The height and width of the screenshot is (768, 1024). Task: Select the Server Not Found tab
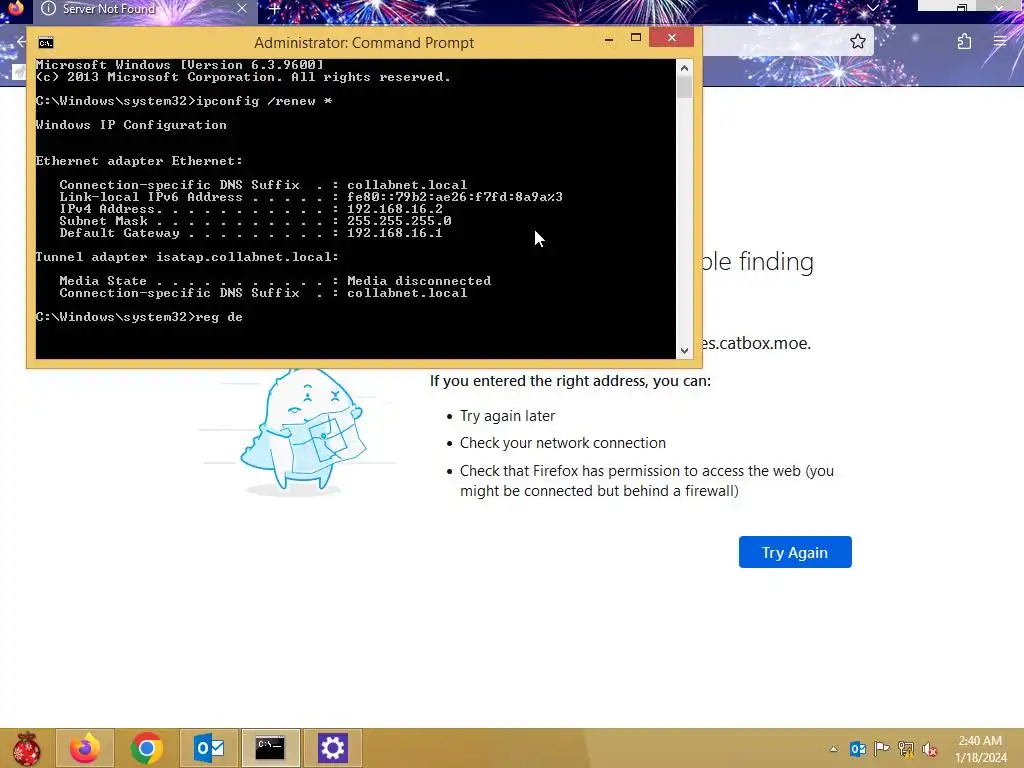[144, 9]
